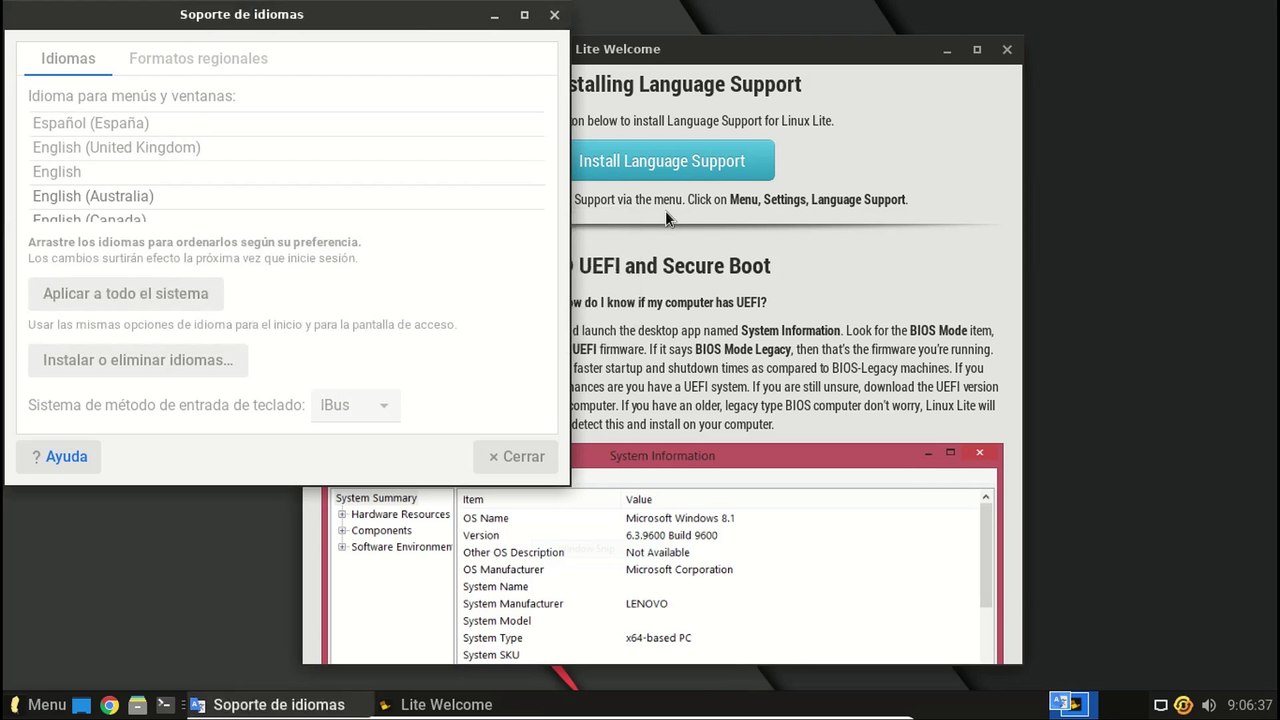Image resolution: width=1280 pixels, height=720 pixels.
Task: Open the IBus input method dropdown
Action: tap(356, 405)
